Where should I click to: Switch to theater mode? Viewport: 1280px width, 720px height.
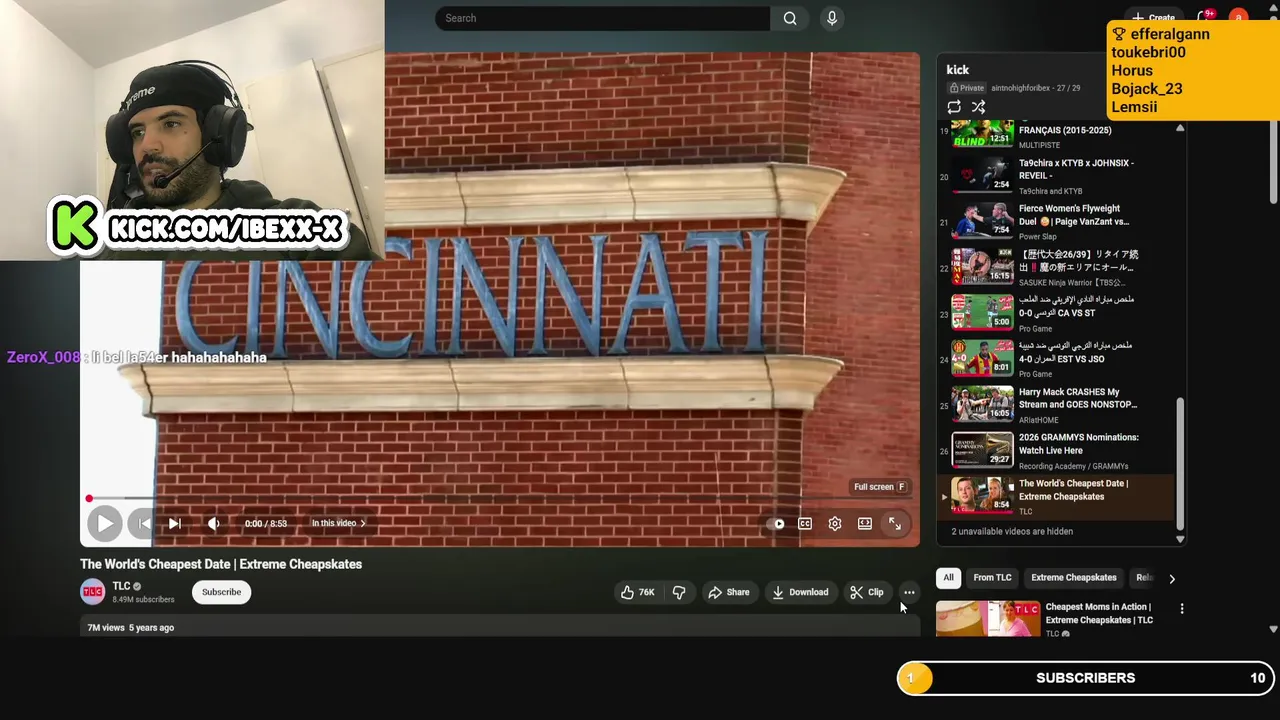pos(865,523)
